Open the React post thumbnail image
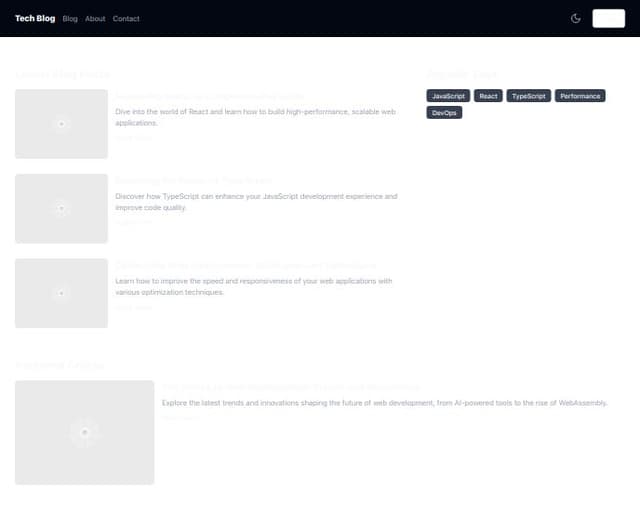640x515 pixels. (61, 124)
